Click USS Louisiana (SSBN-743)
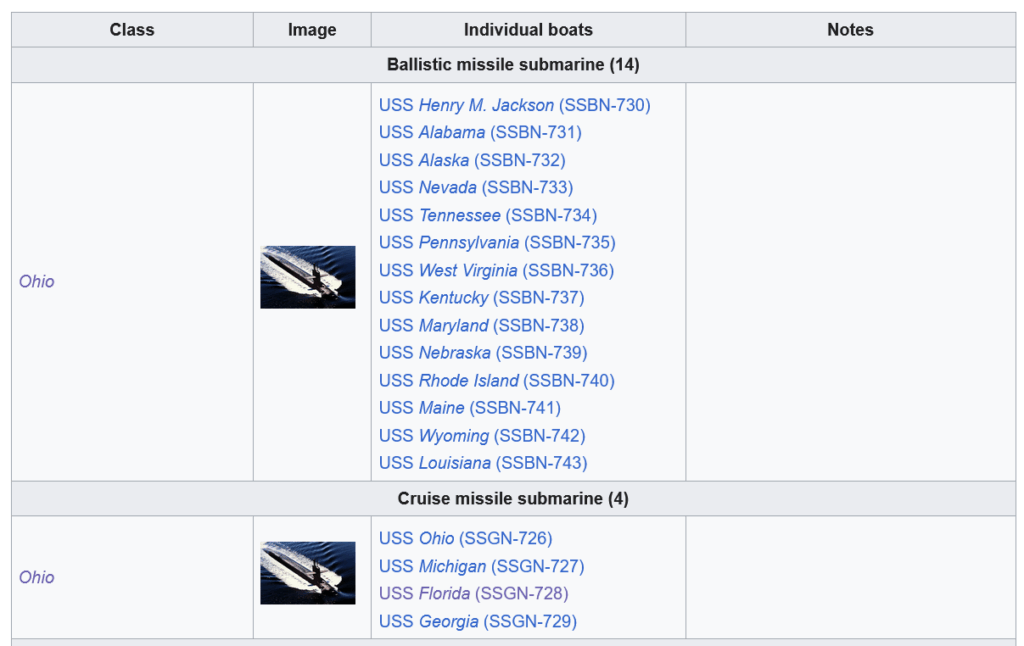The image size is (1024, 646). point(483,463)
